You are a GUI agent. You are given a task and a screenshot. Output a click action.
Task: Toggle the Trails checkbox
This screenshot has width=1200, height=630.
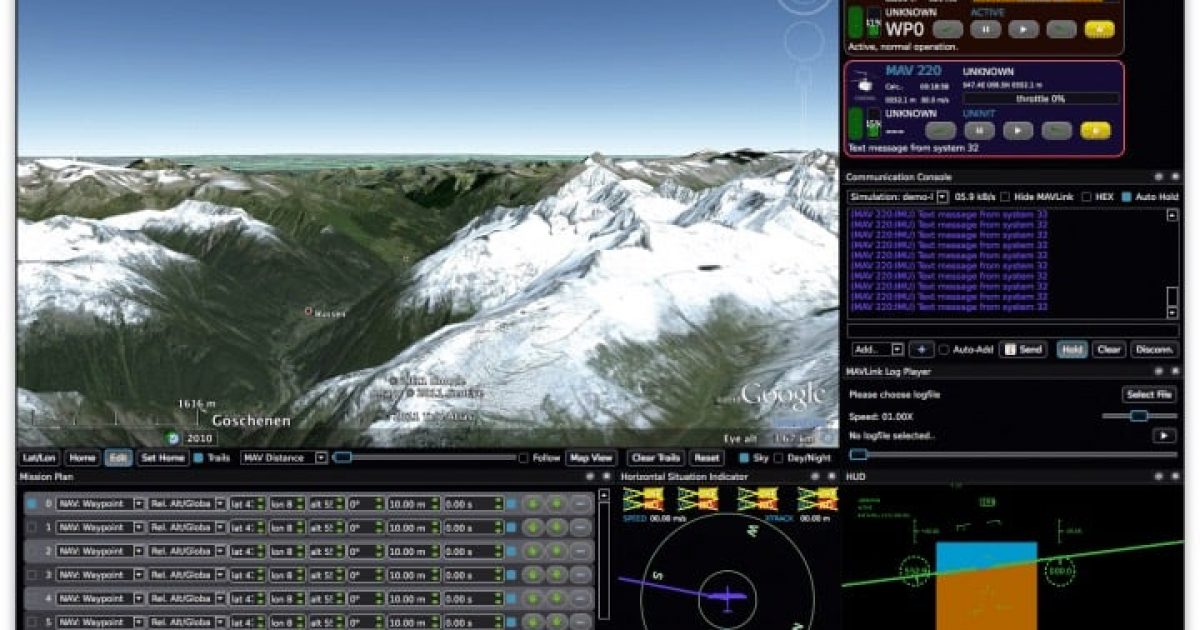click(x=198, y=458)
